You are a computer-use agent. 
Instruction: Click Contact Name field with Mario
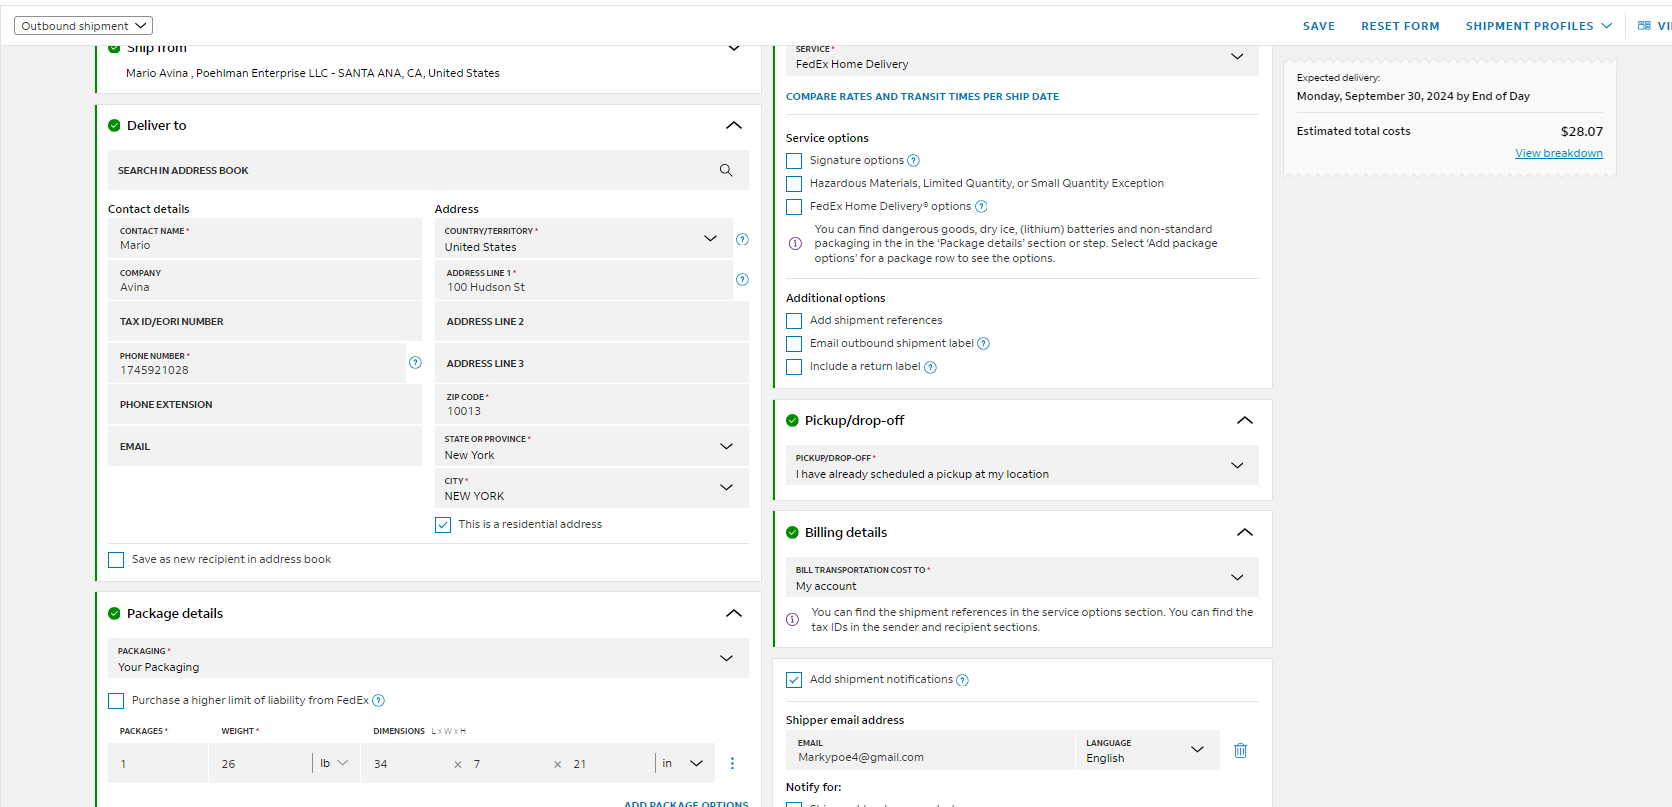tap(265, 239)
